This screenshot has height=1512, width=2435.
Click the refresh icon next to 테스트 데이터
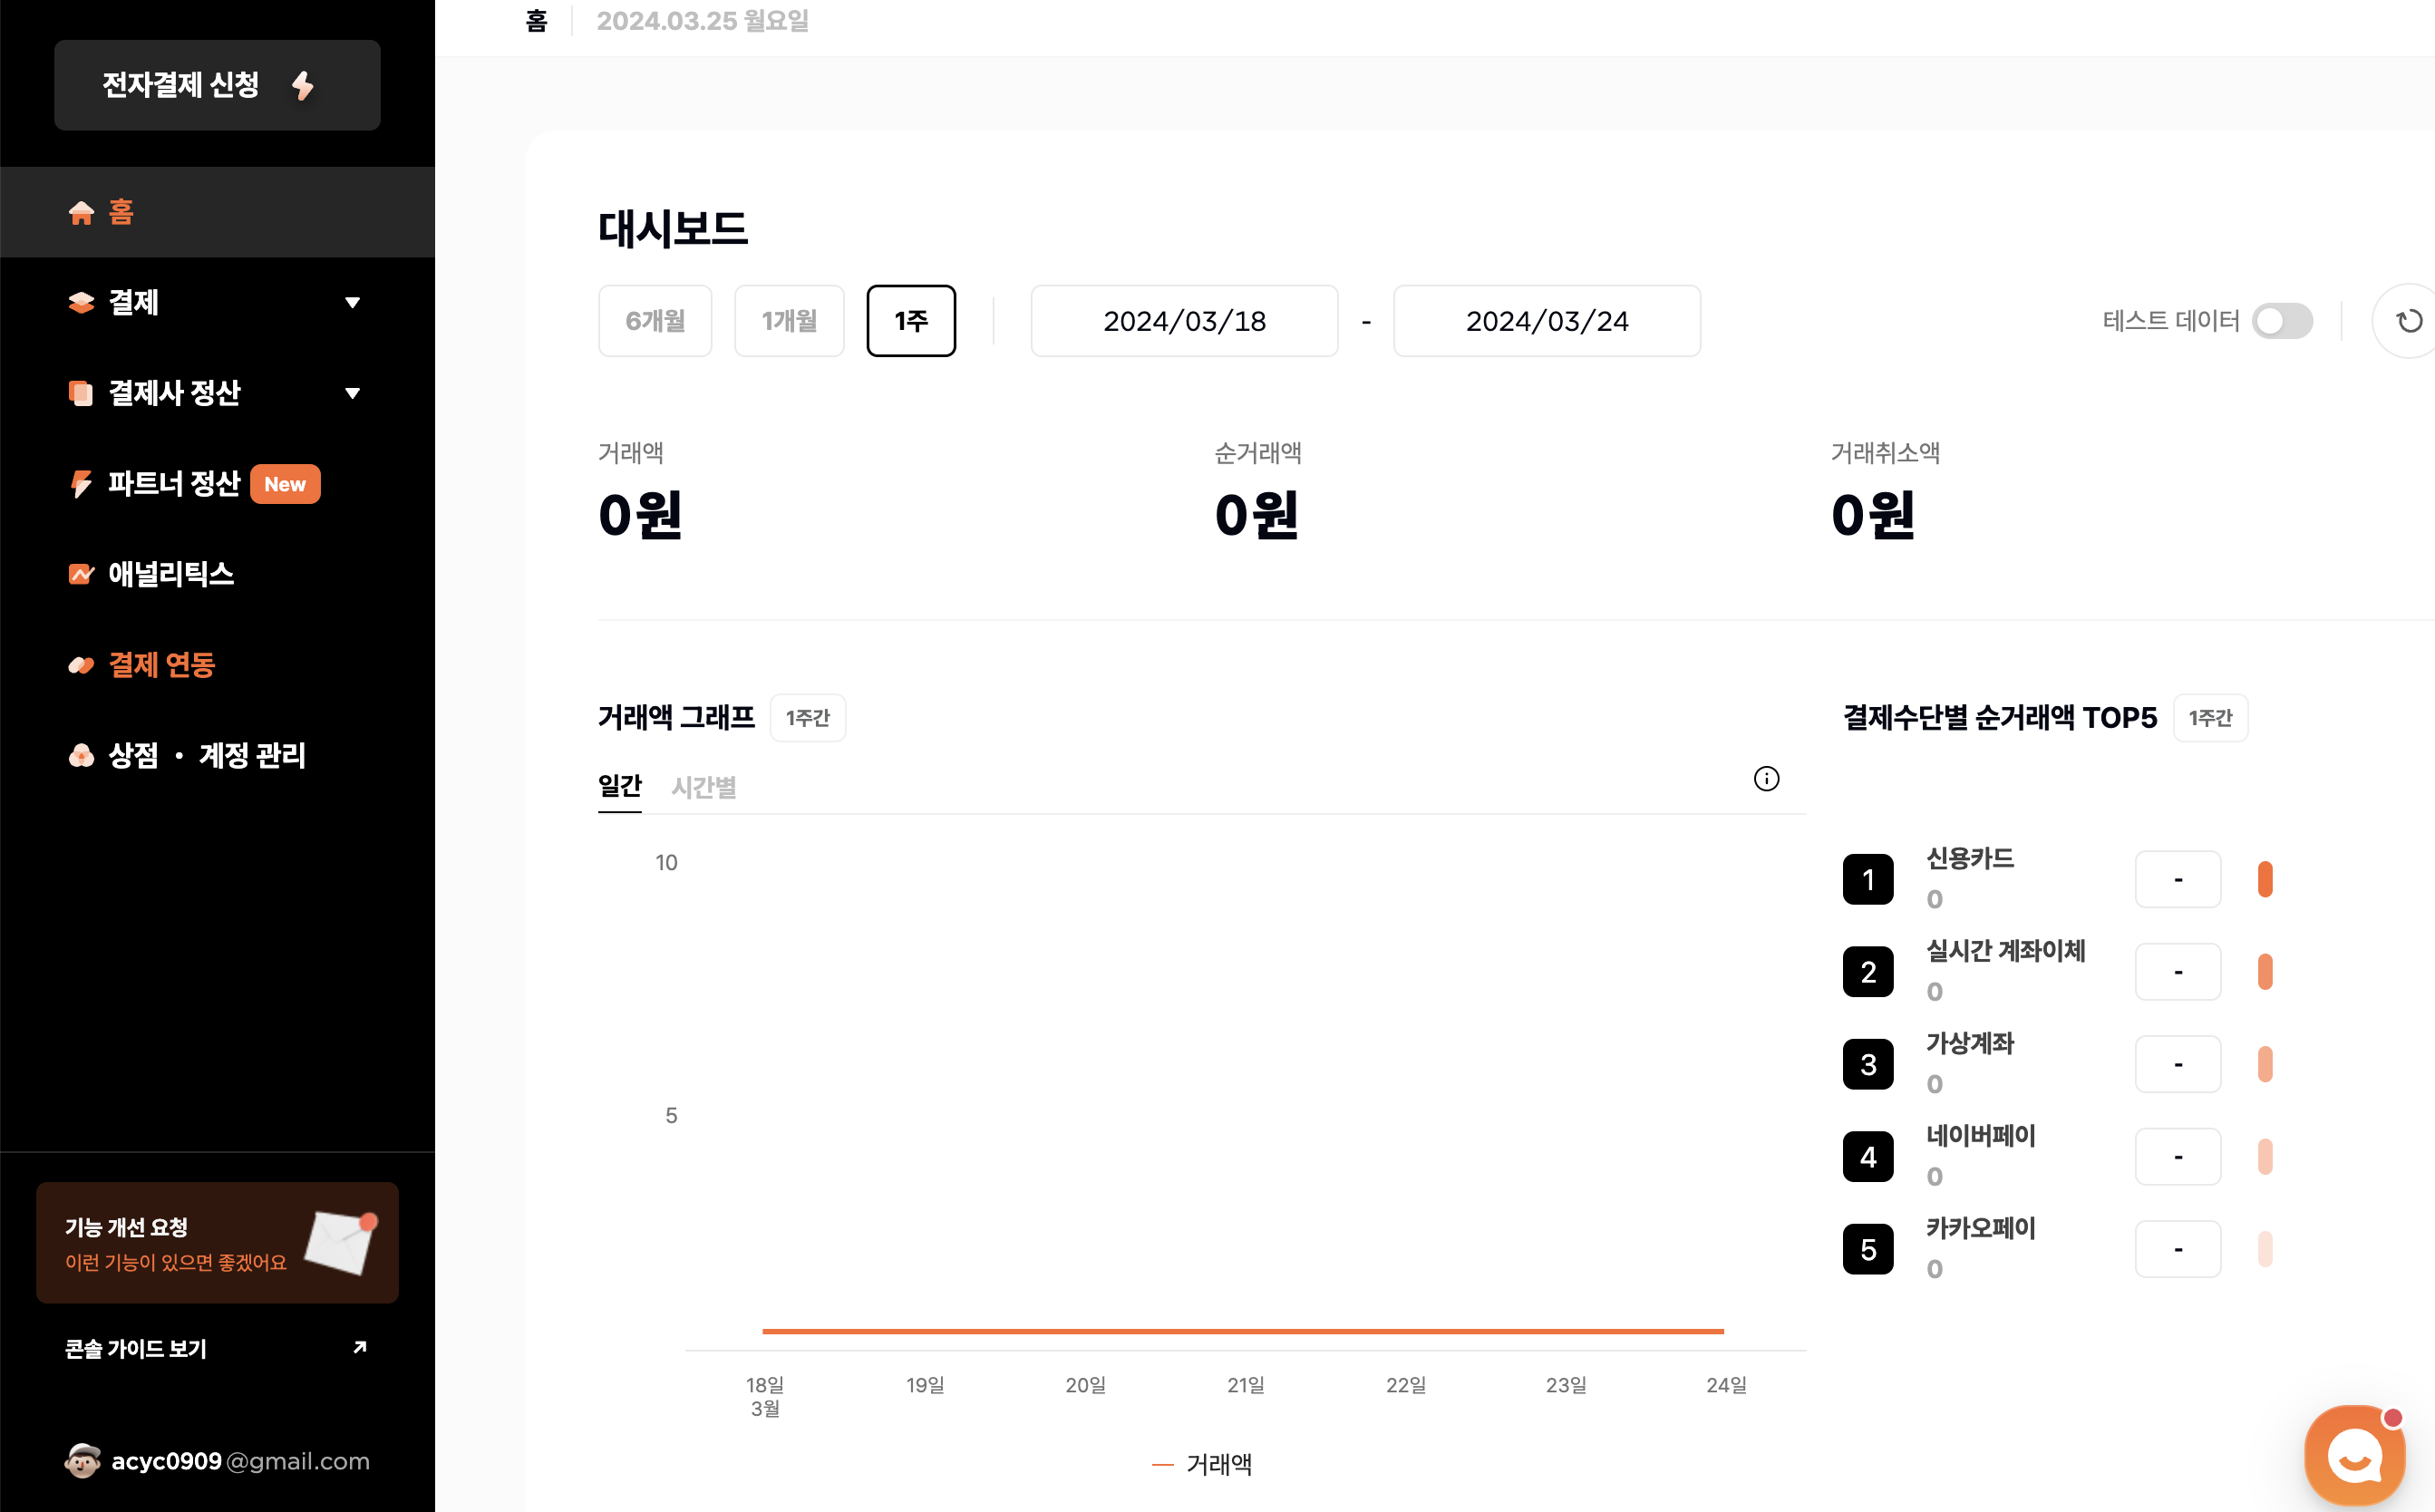[x=2409, y=321]
